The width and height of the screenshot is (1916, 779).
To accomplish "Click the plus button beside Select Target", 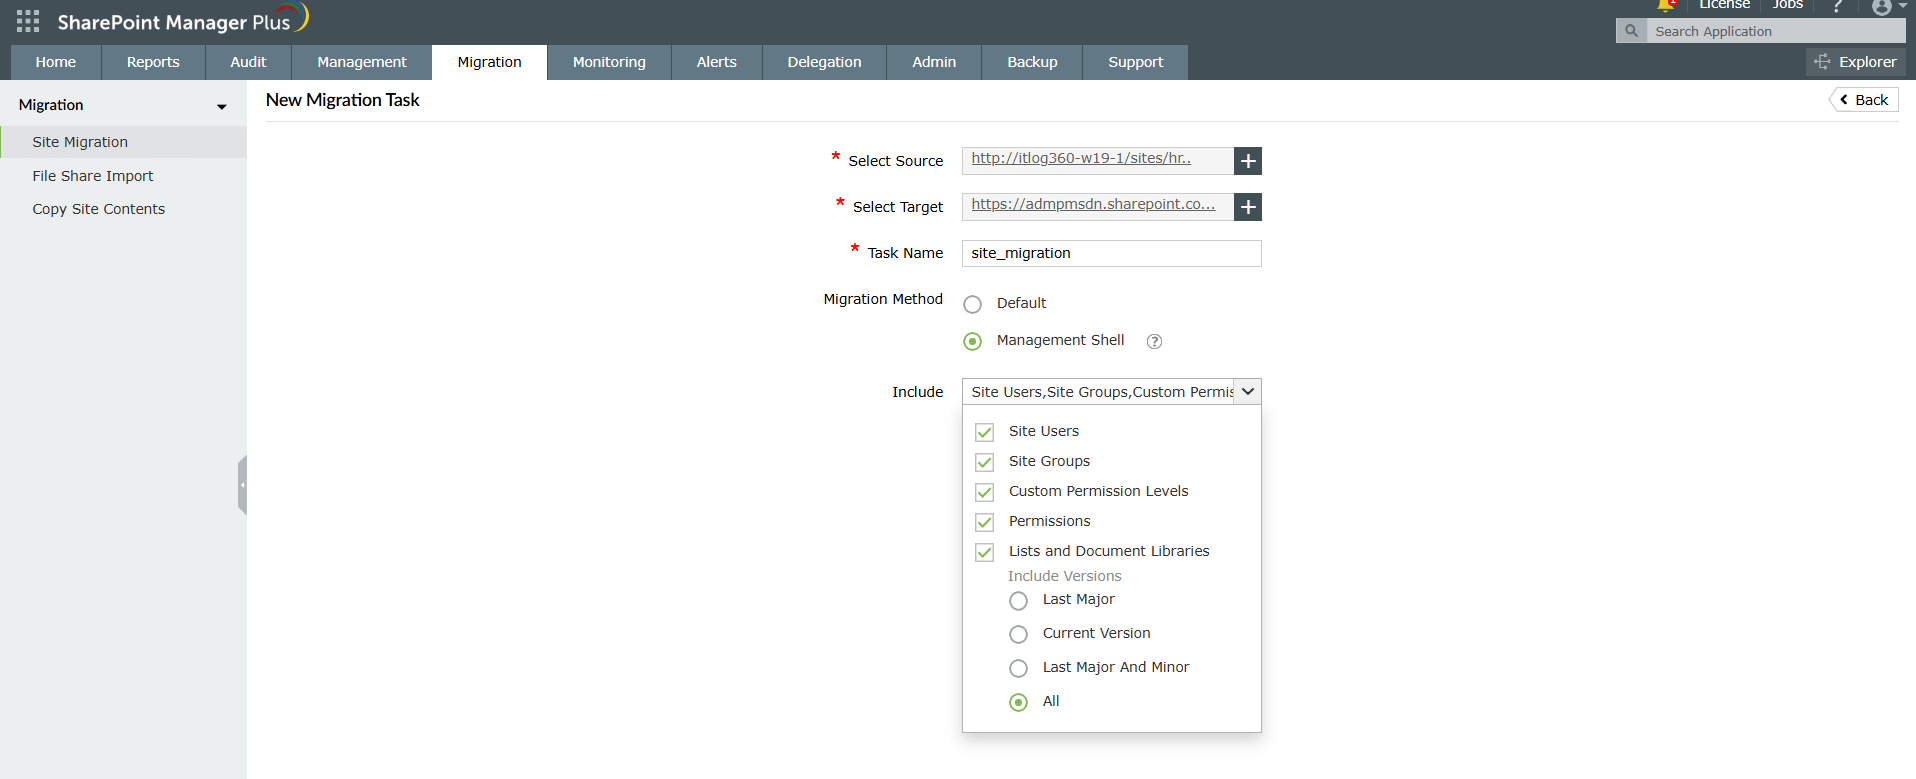I will tap(1248, 207).
